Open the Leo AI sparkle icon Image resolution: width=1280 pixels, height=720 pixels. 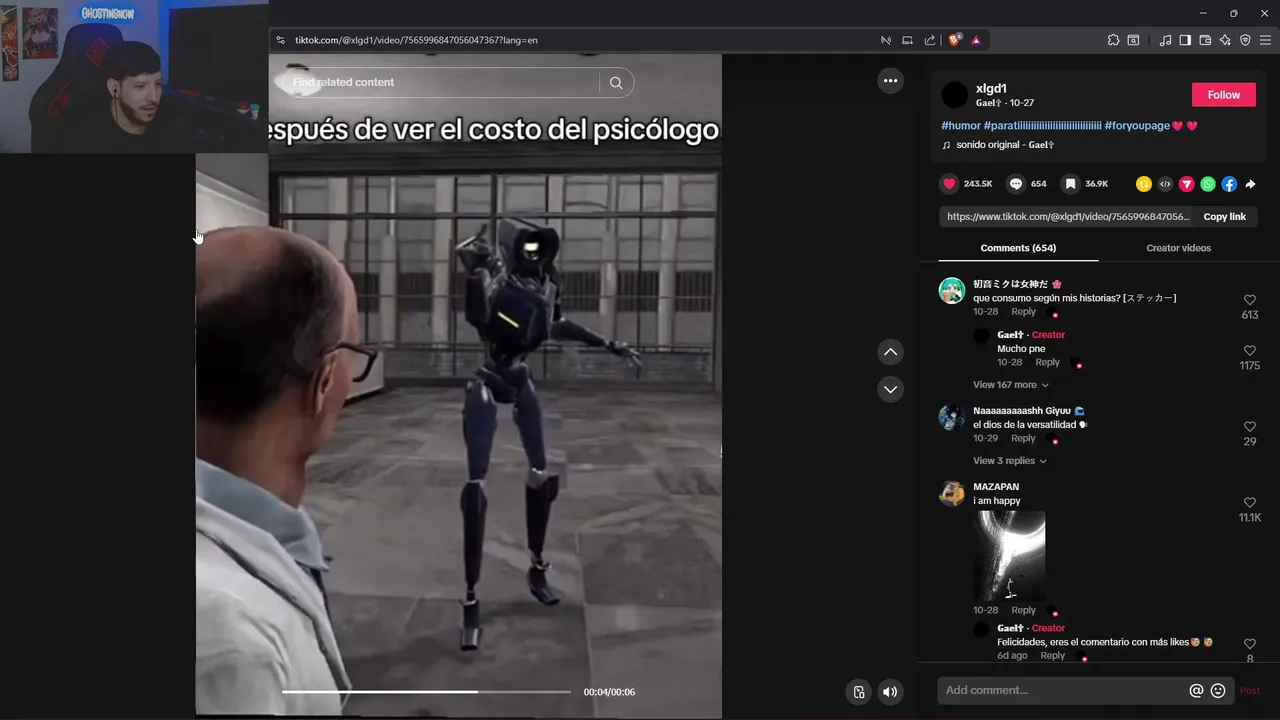(x=1225, y=40)
